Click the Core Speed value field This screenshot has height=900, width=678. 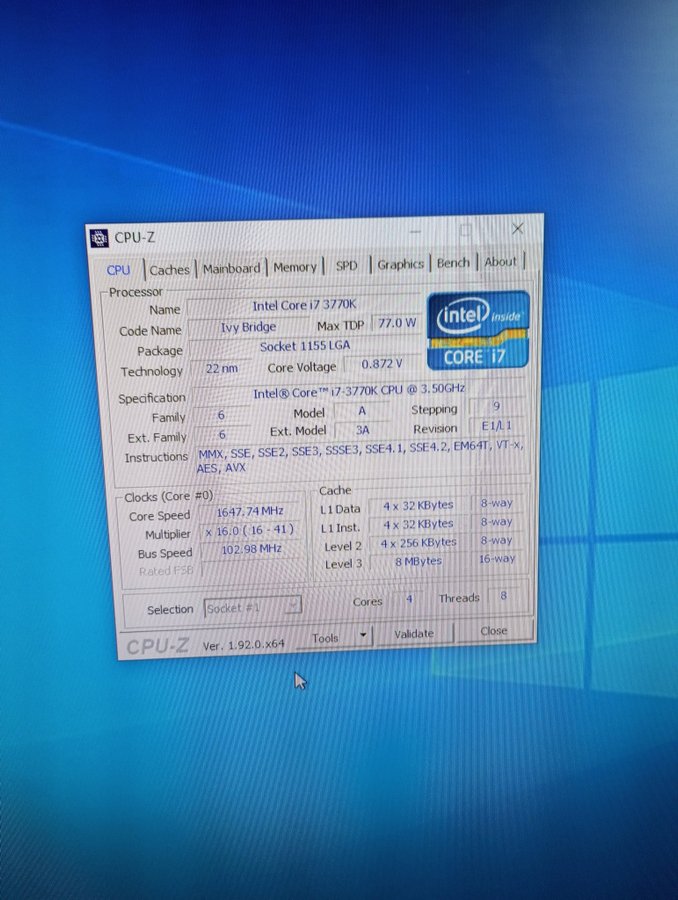pos(250,512)
